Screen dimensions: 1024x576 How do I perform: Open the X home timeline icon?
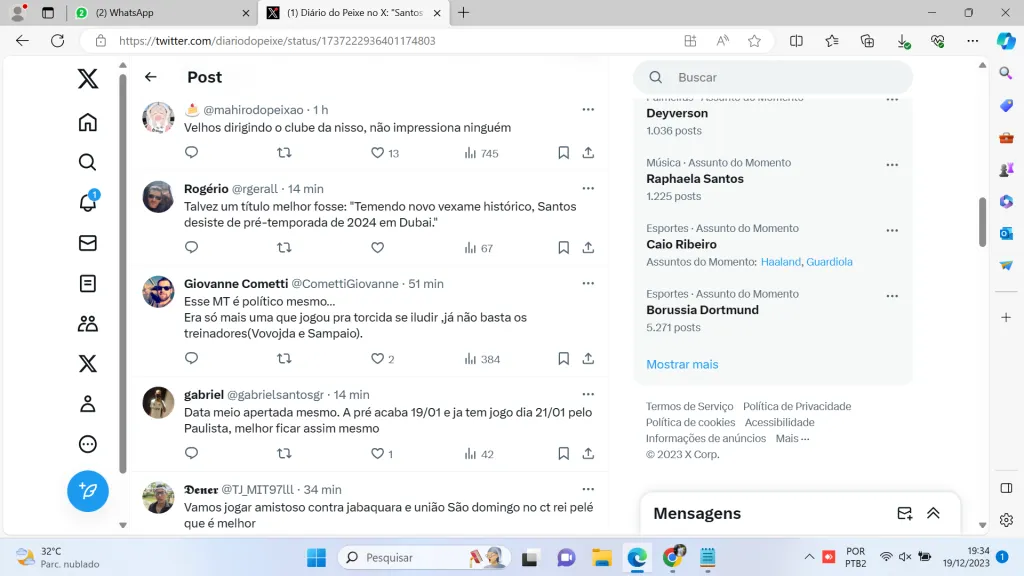tap(88, 122)
